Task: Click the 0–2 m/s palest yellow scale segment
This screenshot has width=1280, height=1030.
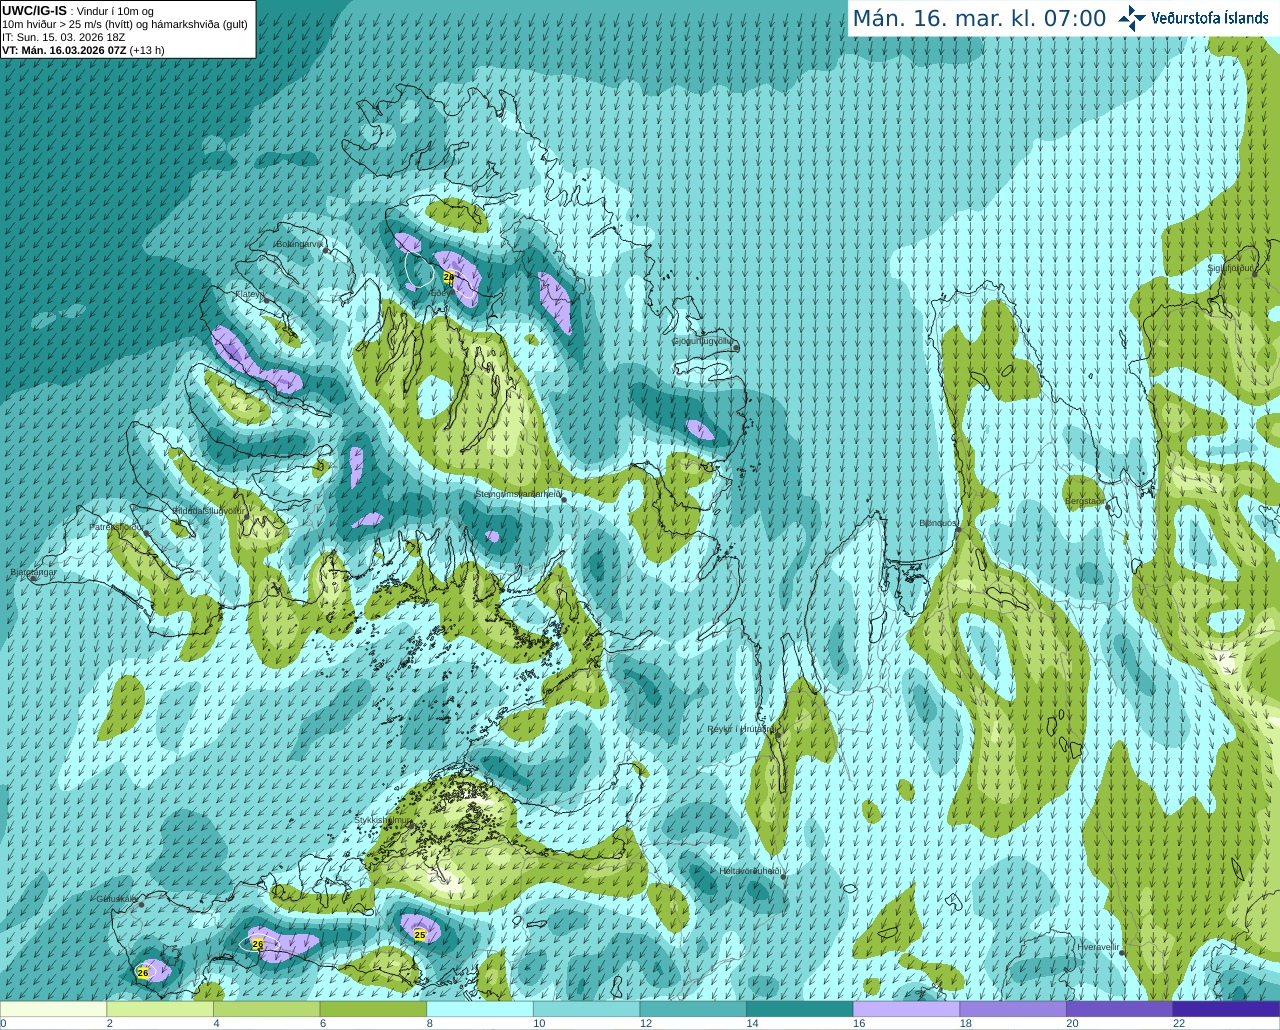Action: (x=53, y=1009)
